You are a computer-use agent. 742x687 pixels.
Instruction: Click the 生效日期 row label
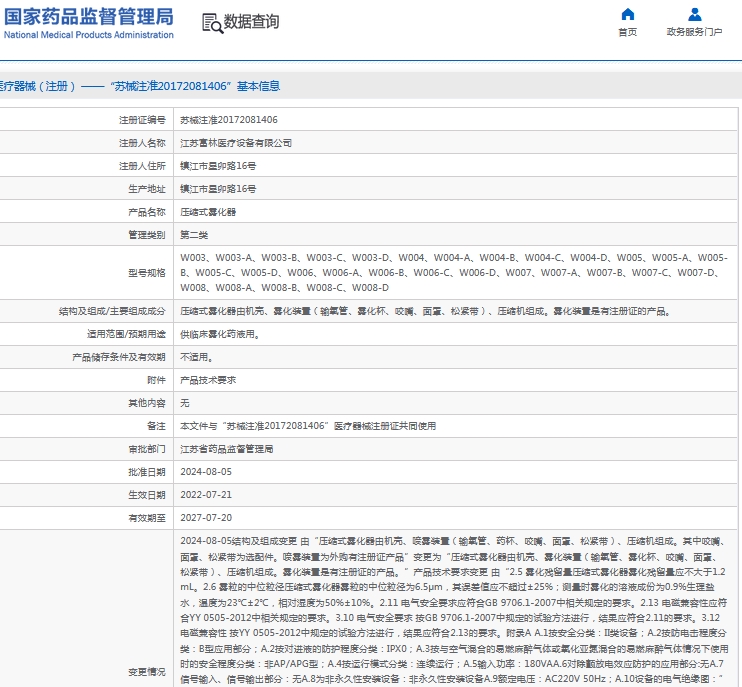click(147, 495)
